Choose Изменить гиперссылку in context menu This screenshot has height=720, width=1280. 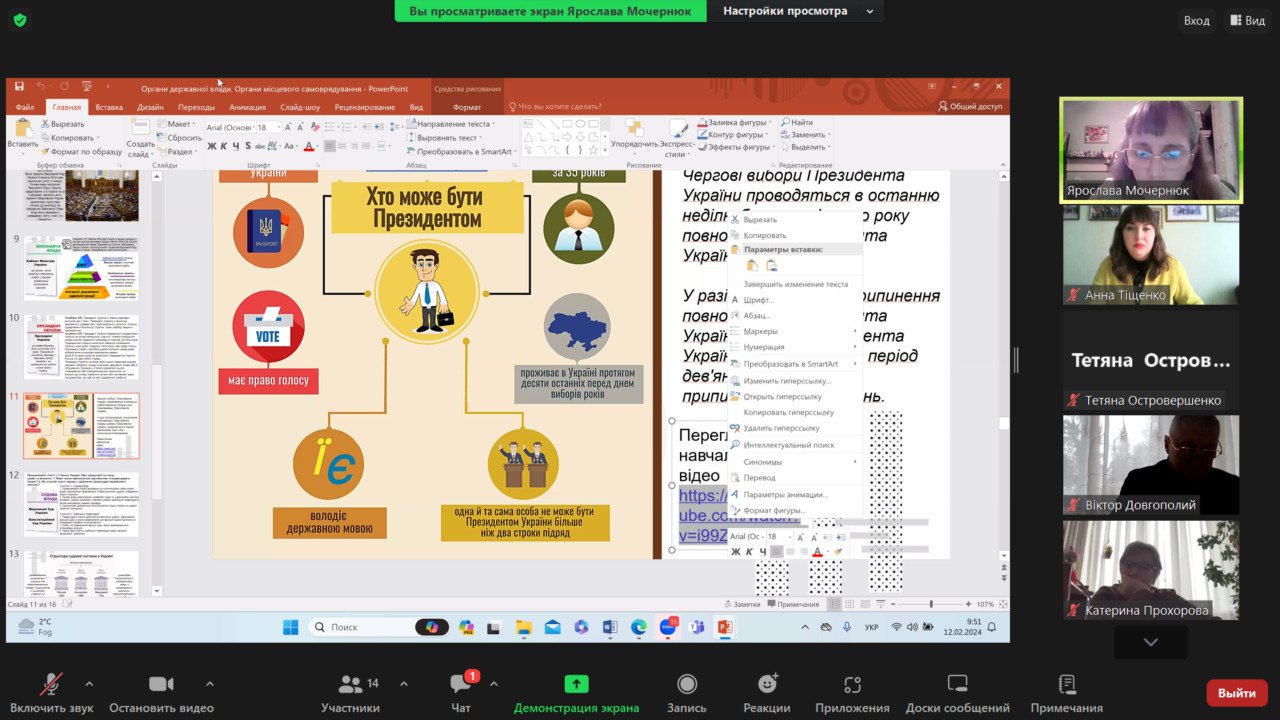pos(795,380)
